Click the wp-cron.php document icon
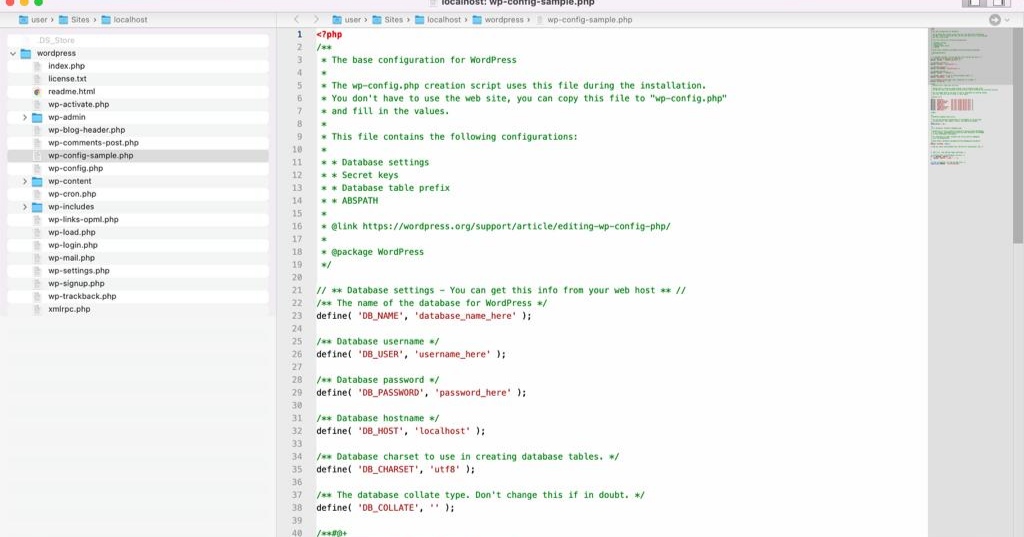Viewport: 1024px width, 537px height. [37, 194]
